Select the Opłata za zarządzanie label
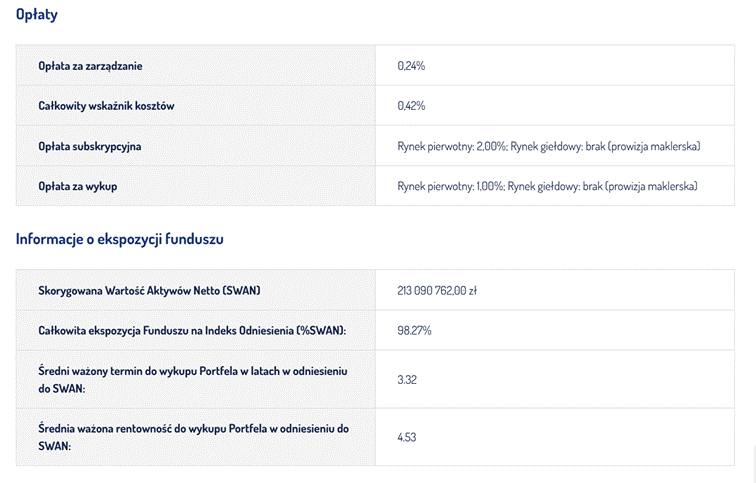This screenshot has width=756, height=483. [90, 66]
